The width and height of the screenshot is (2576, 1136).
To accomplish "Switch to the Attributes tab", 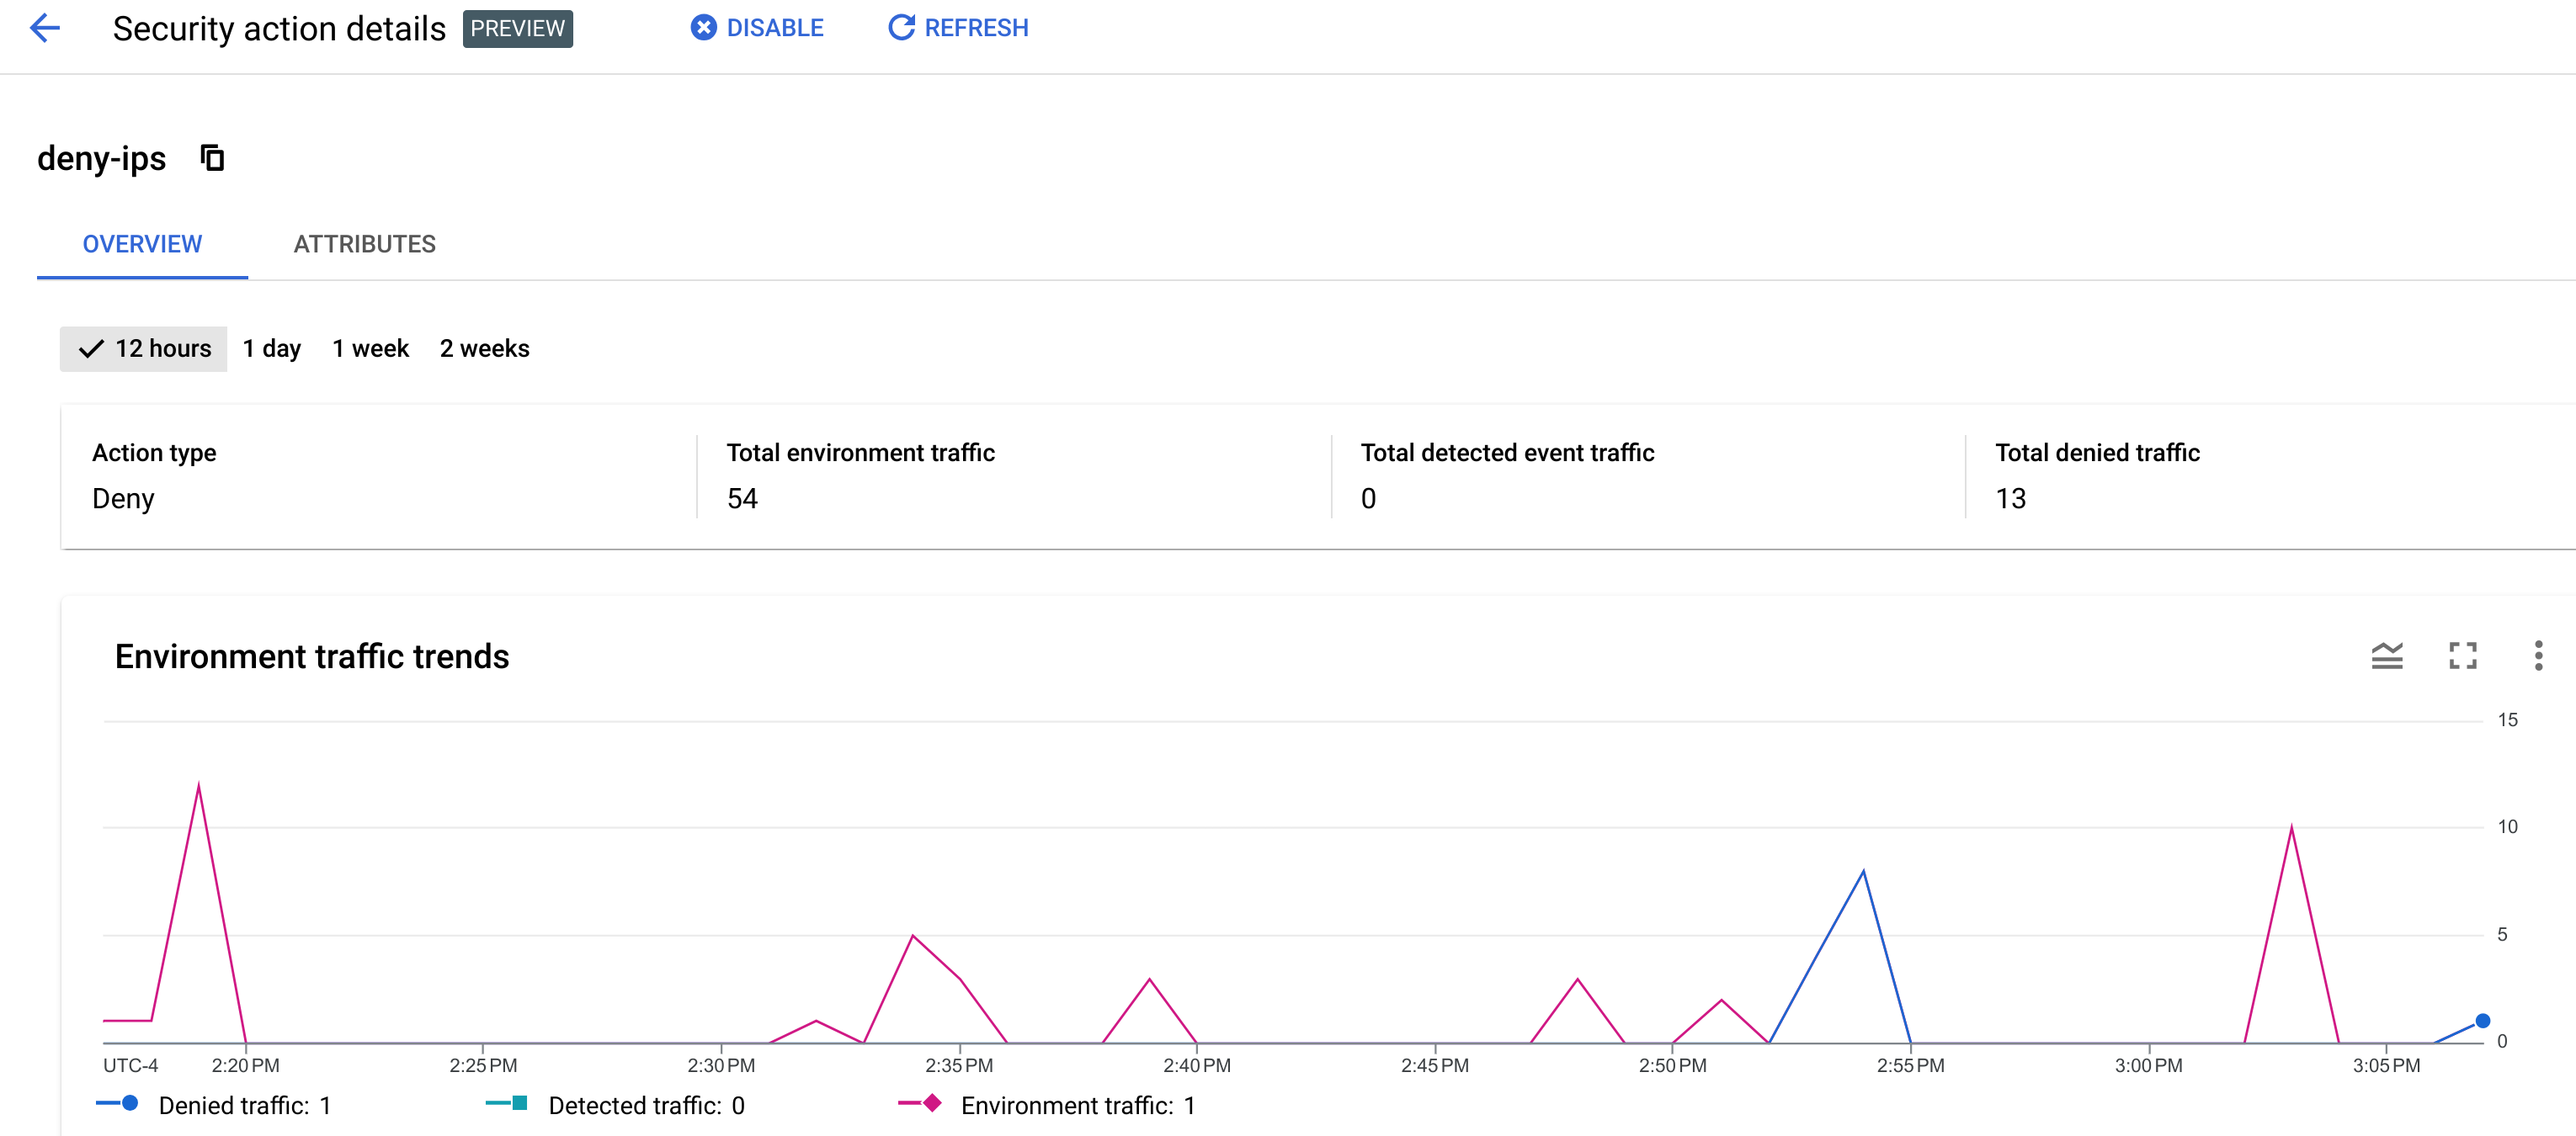I will (x=363, y=243).
